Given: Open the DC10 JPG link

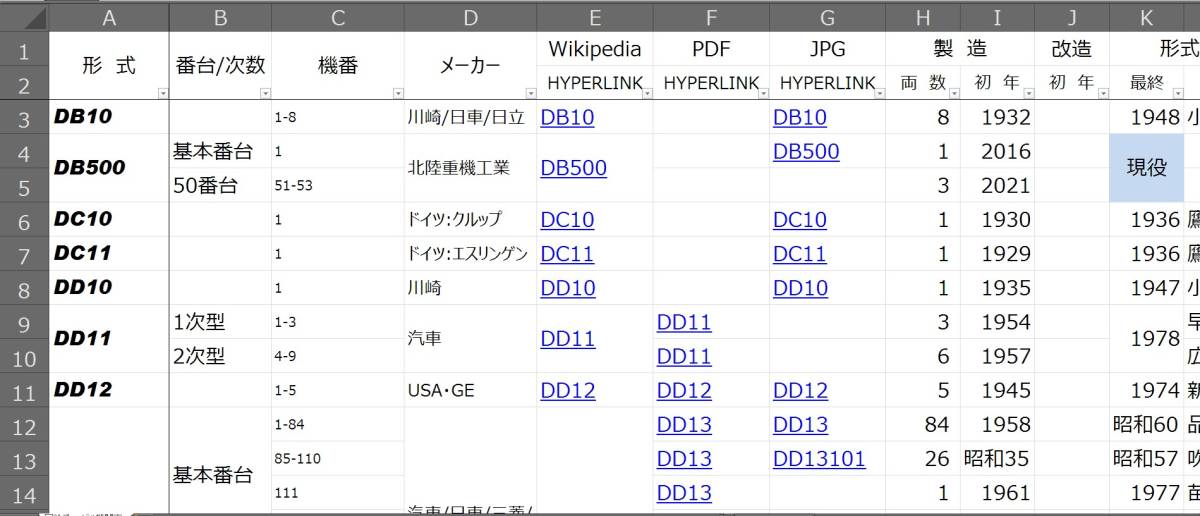Looking at the screenshot, I should point(800,220).
